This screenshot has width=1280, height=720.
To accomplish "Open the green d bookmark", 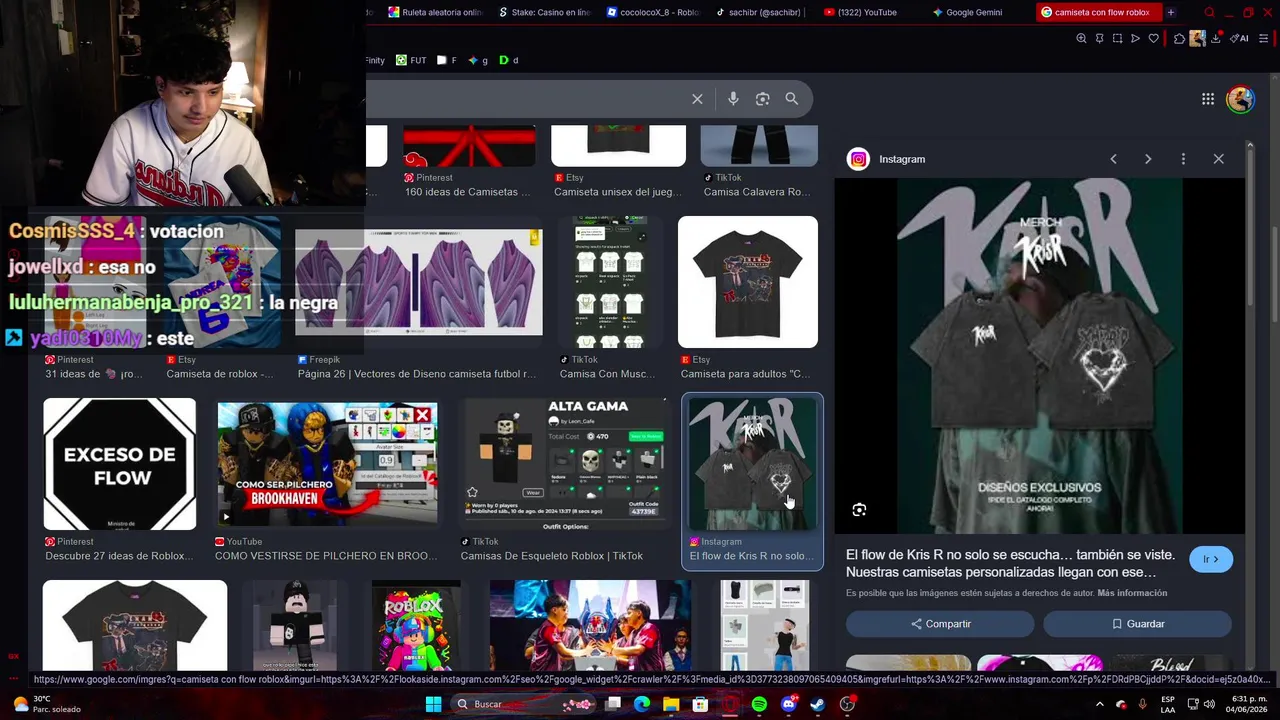I will [509, 60].
